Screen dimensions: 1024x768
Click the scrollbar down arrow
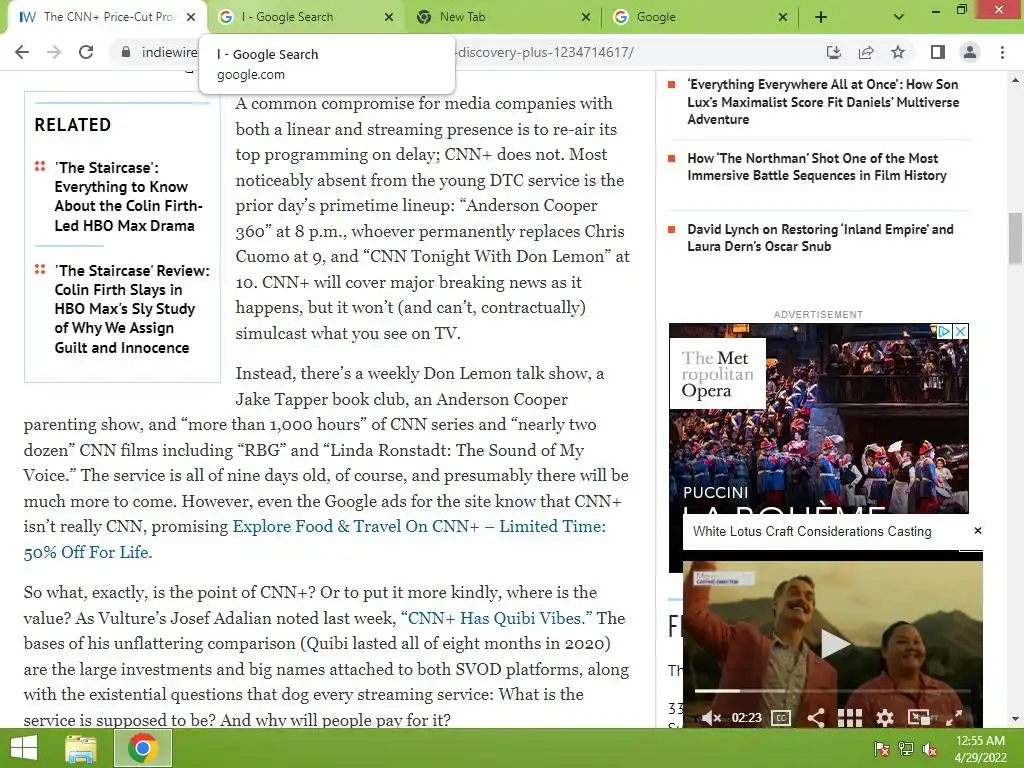pos(1015,719)
